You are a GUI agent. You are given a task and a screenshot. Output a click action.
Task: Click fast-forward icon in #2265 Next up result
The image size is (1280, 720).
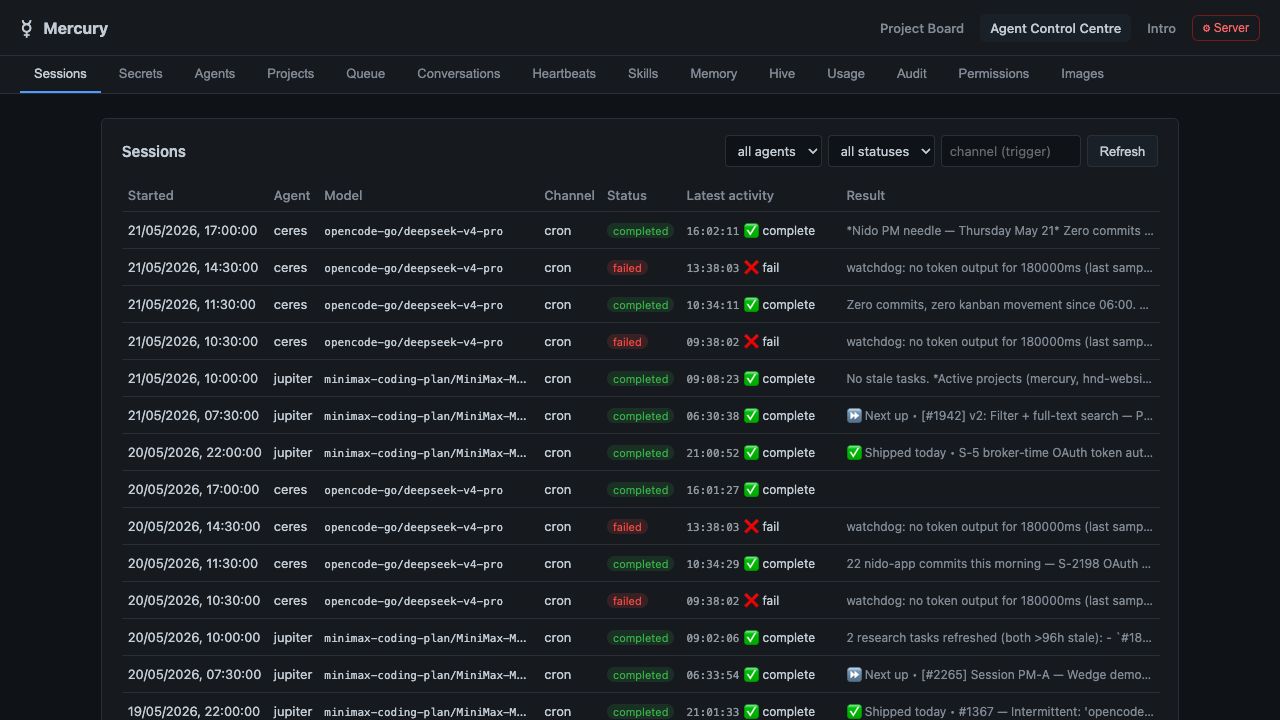click(854, 674)
